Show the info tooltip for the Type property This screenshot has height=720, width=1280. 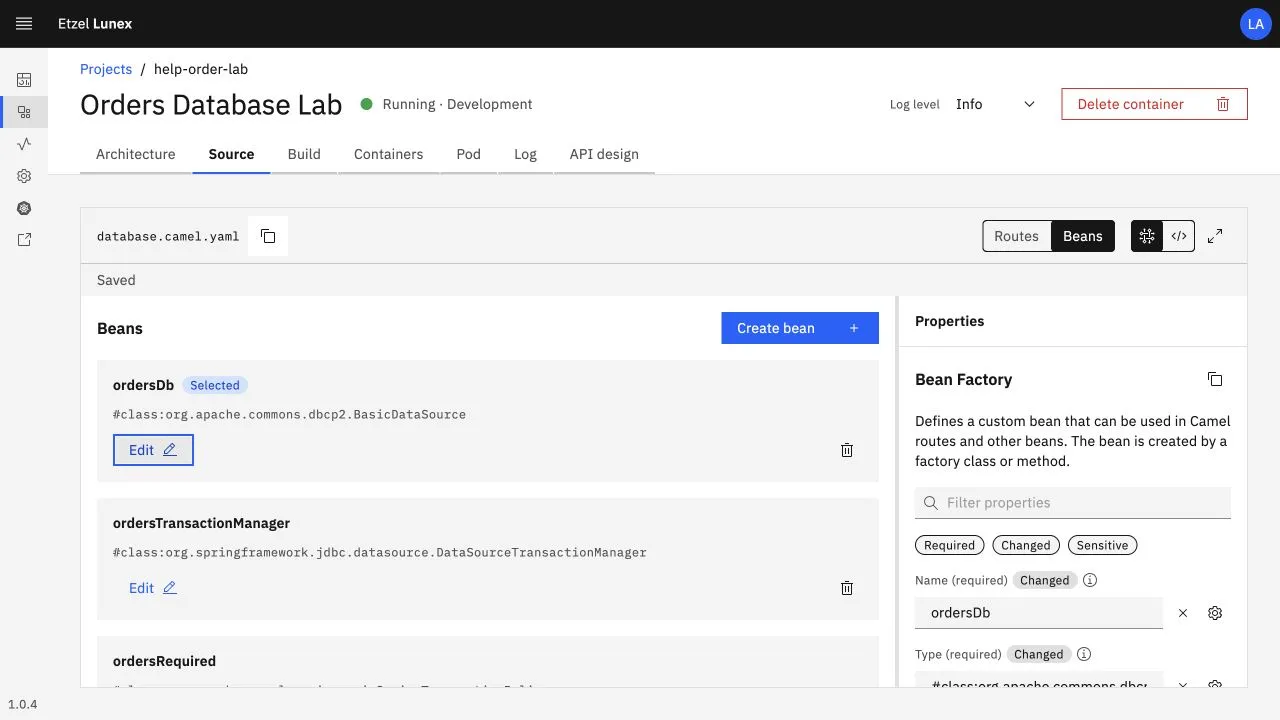[1084, 654]
